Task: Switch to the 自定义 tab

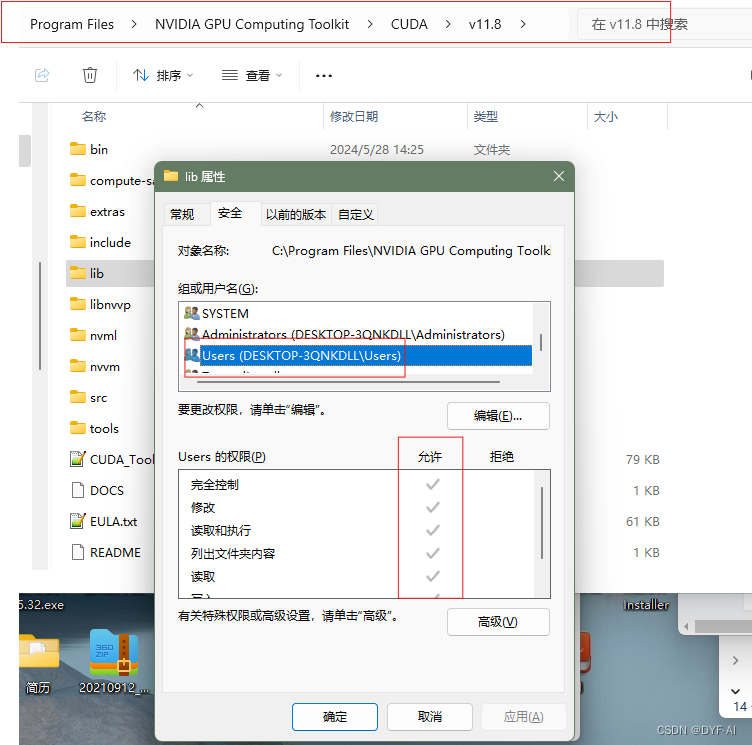Action: [x=355, y=214]
